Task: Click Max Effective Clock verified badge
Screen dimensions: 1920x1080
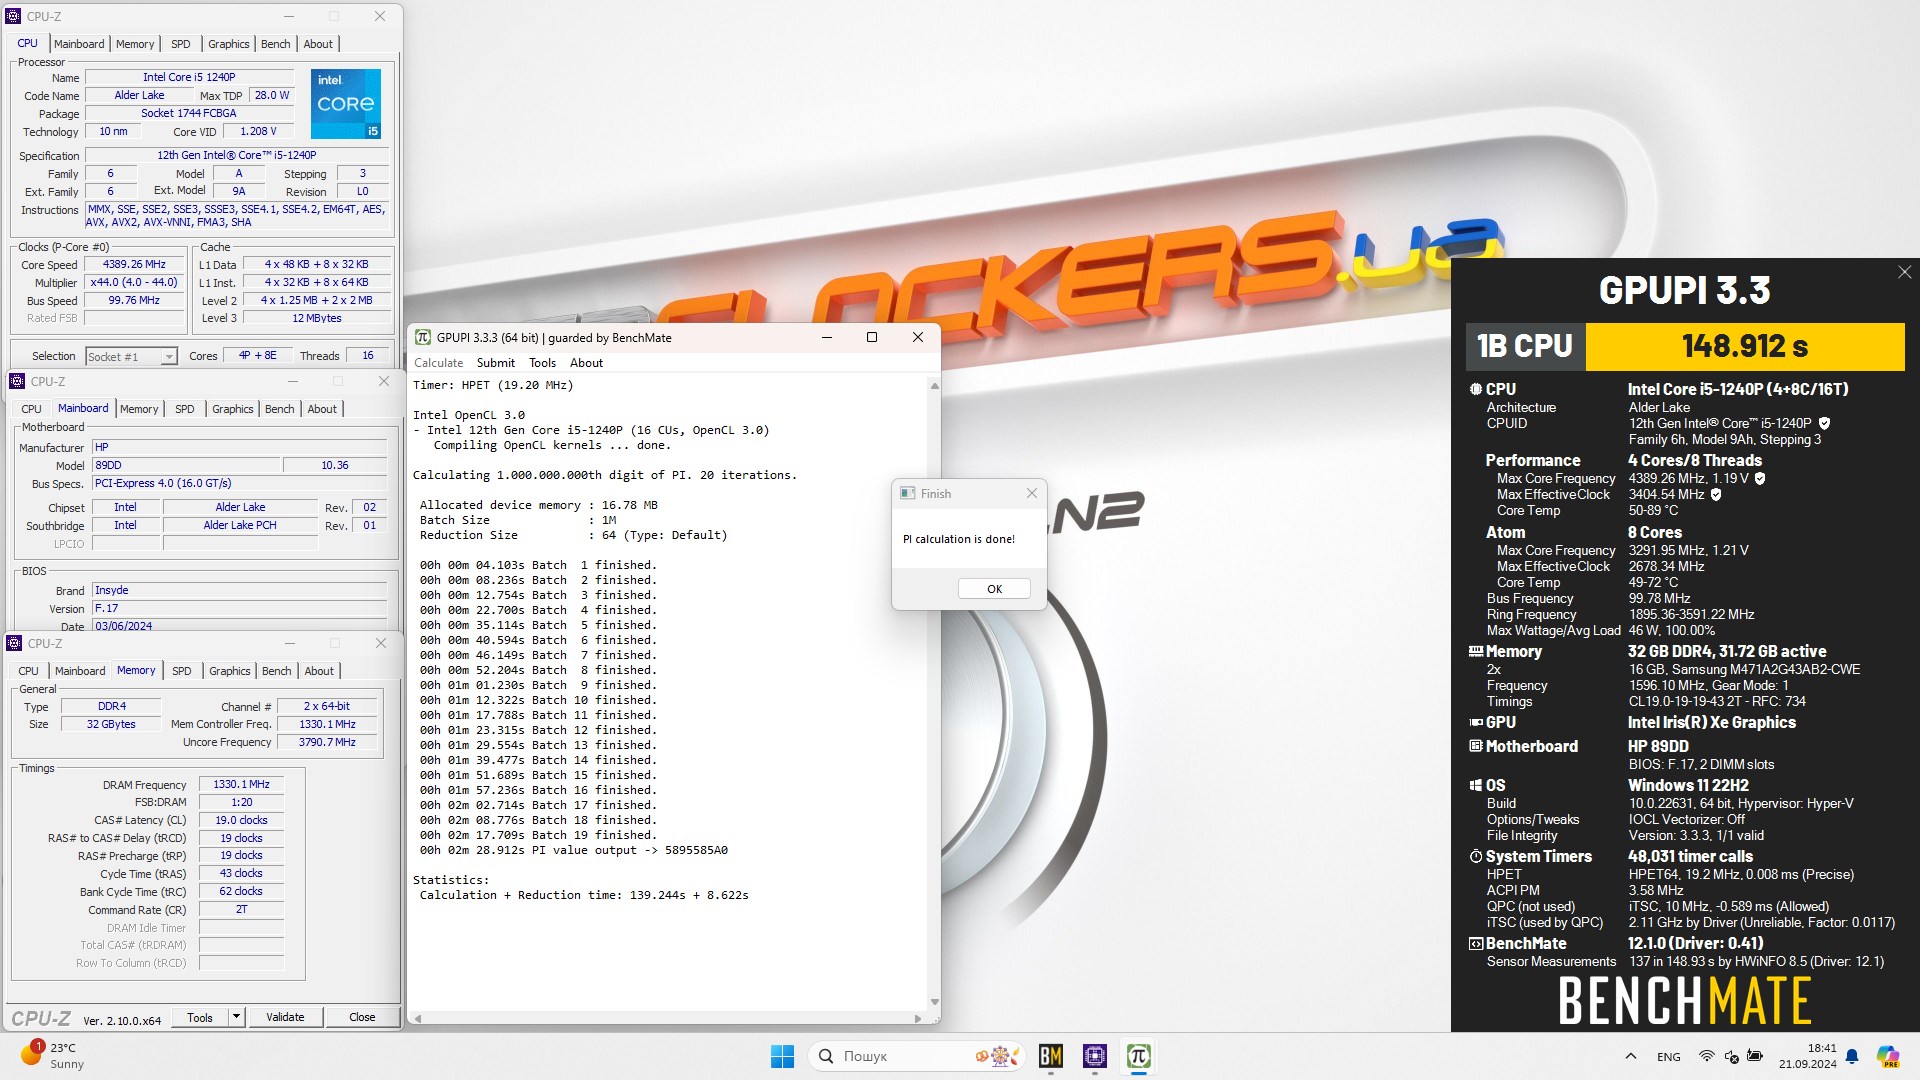Action: [x=1716, y=494]
